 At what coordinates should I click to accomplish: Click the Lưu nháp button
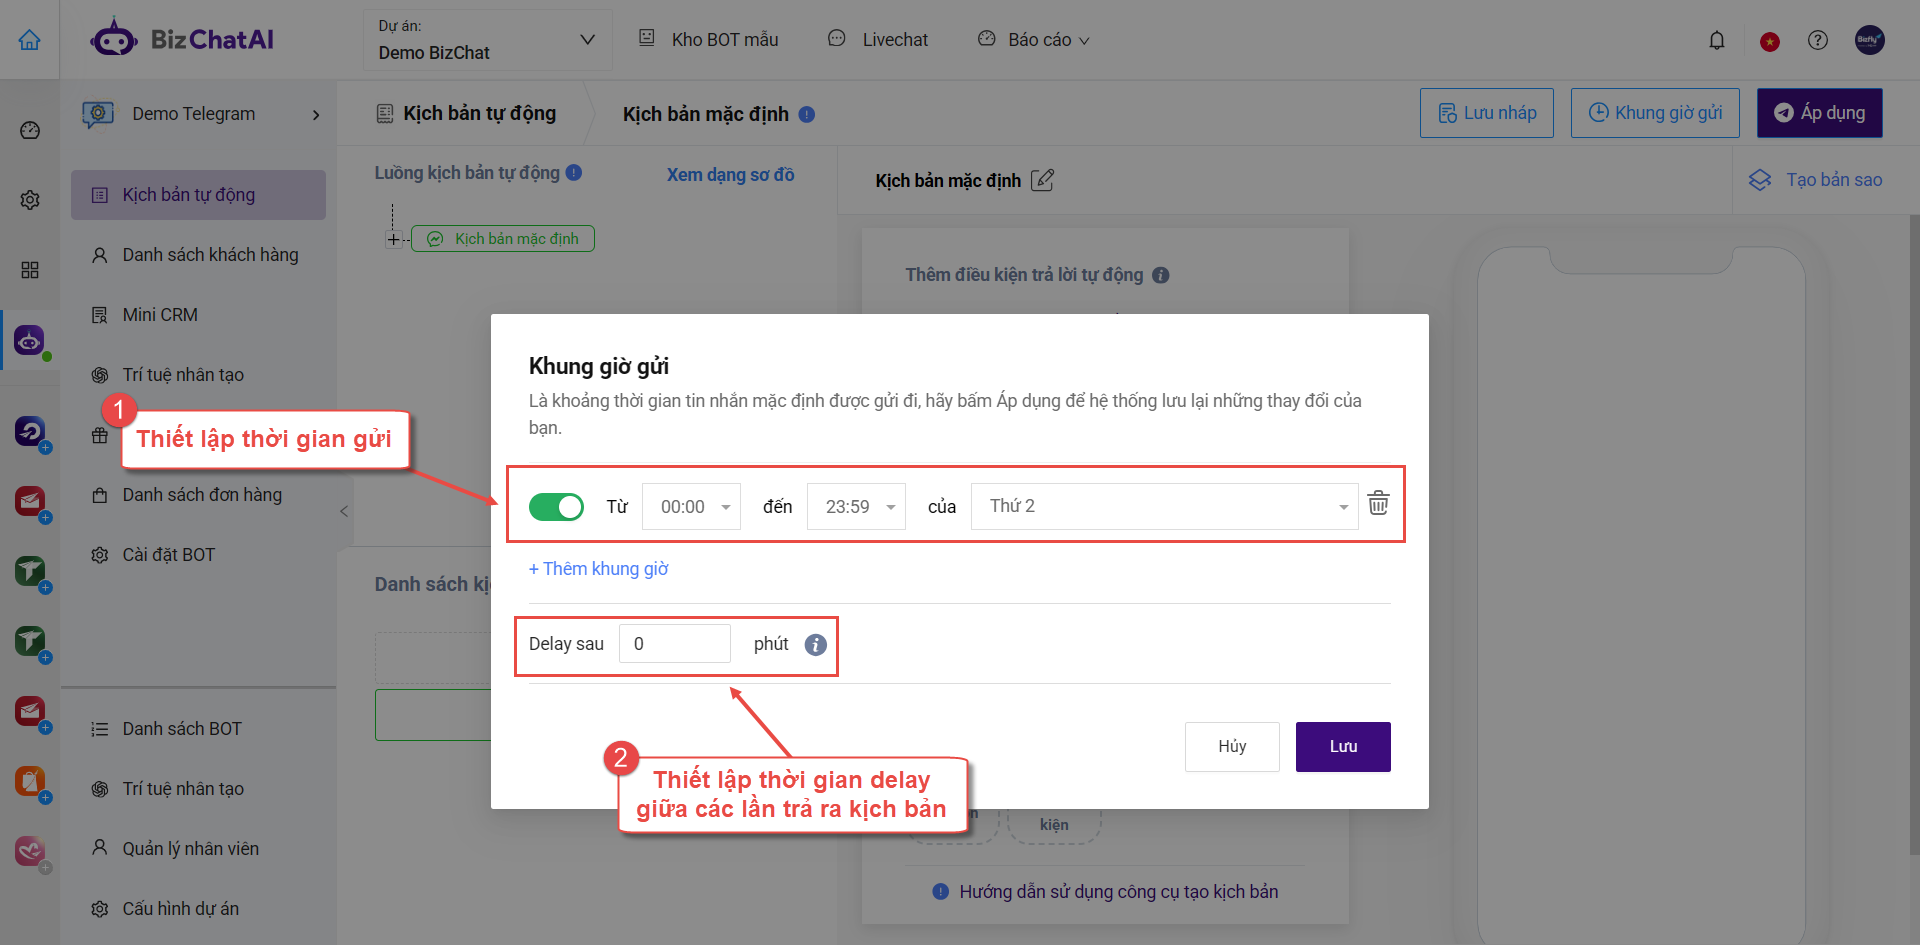1487,113
